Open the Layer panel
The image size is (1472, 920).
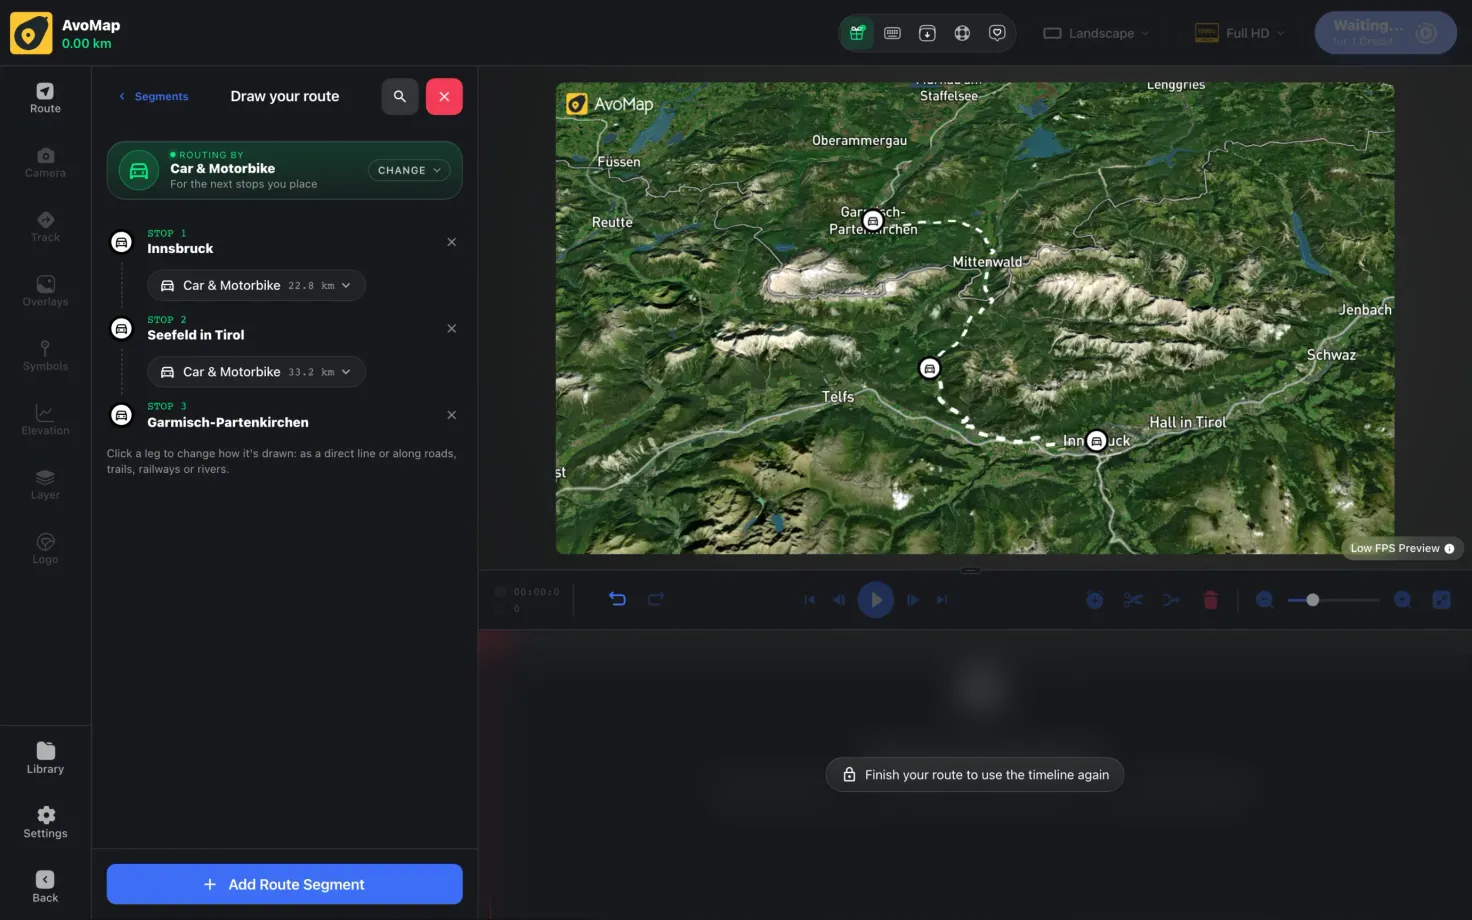coord(45,485)
